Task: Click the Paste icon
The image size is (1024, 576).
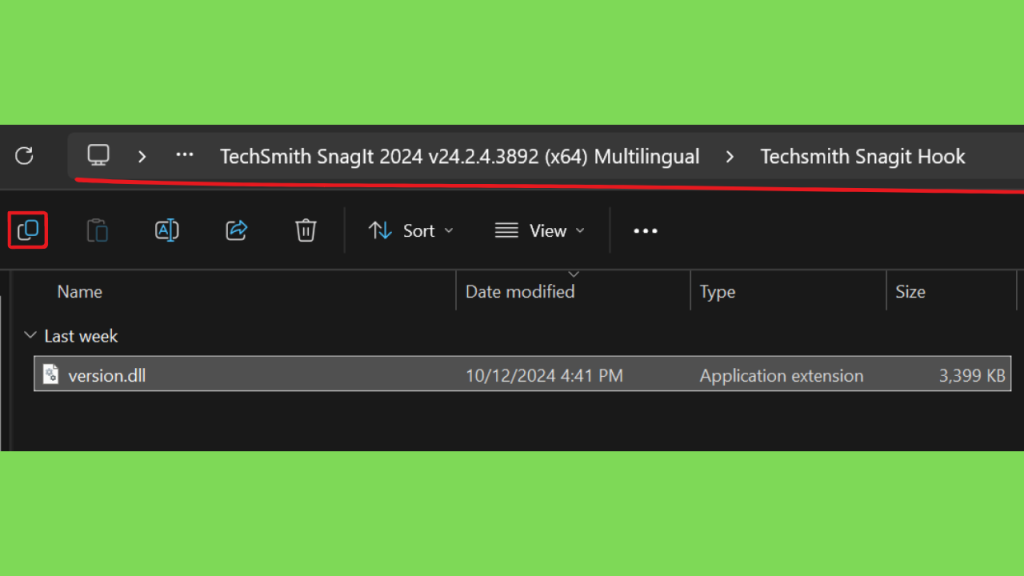Action: coord(97,231)
